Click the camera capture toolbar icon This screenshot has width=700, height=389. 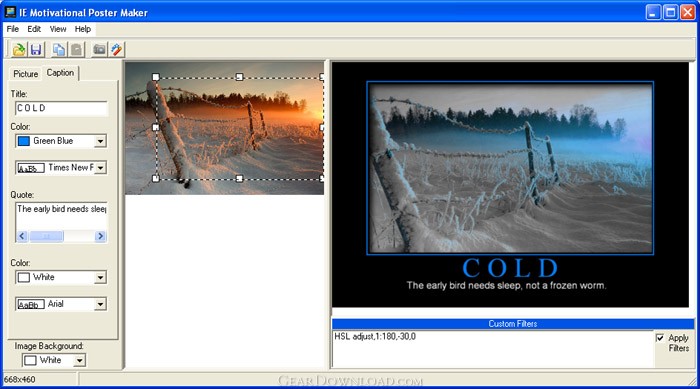[x=99, y=50]
